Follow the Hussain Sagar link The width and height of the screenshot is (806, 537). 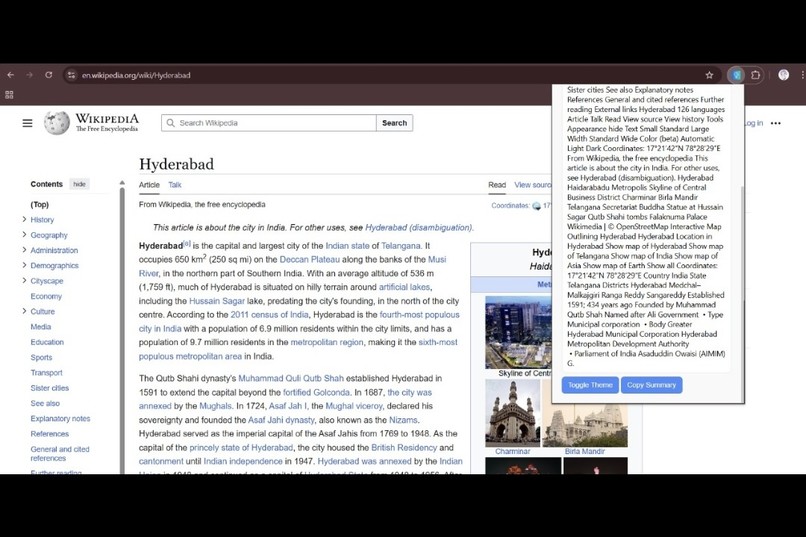pos(217,301)
